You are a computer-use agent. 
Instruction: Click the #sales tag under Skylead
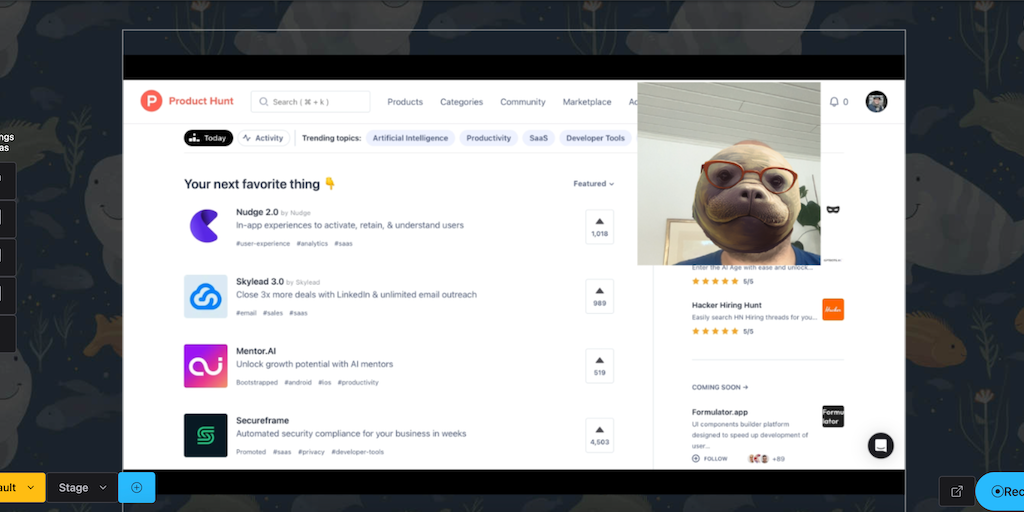(273, 313)
